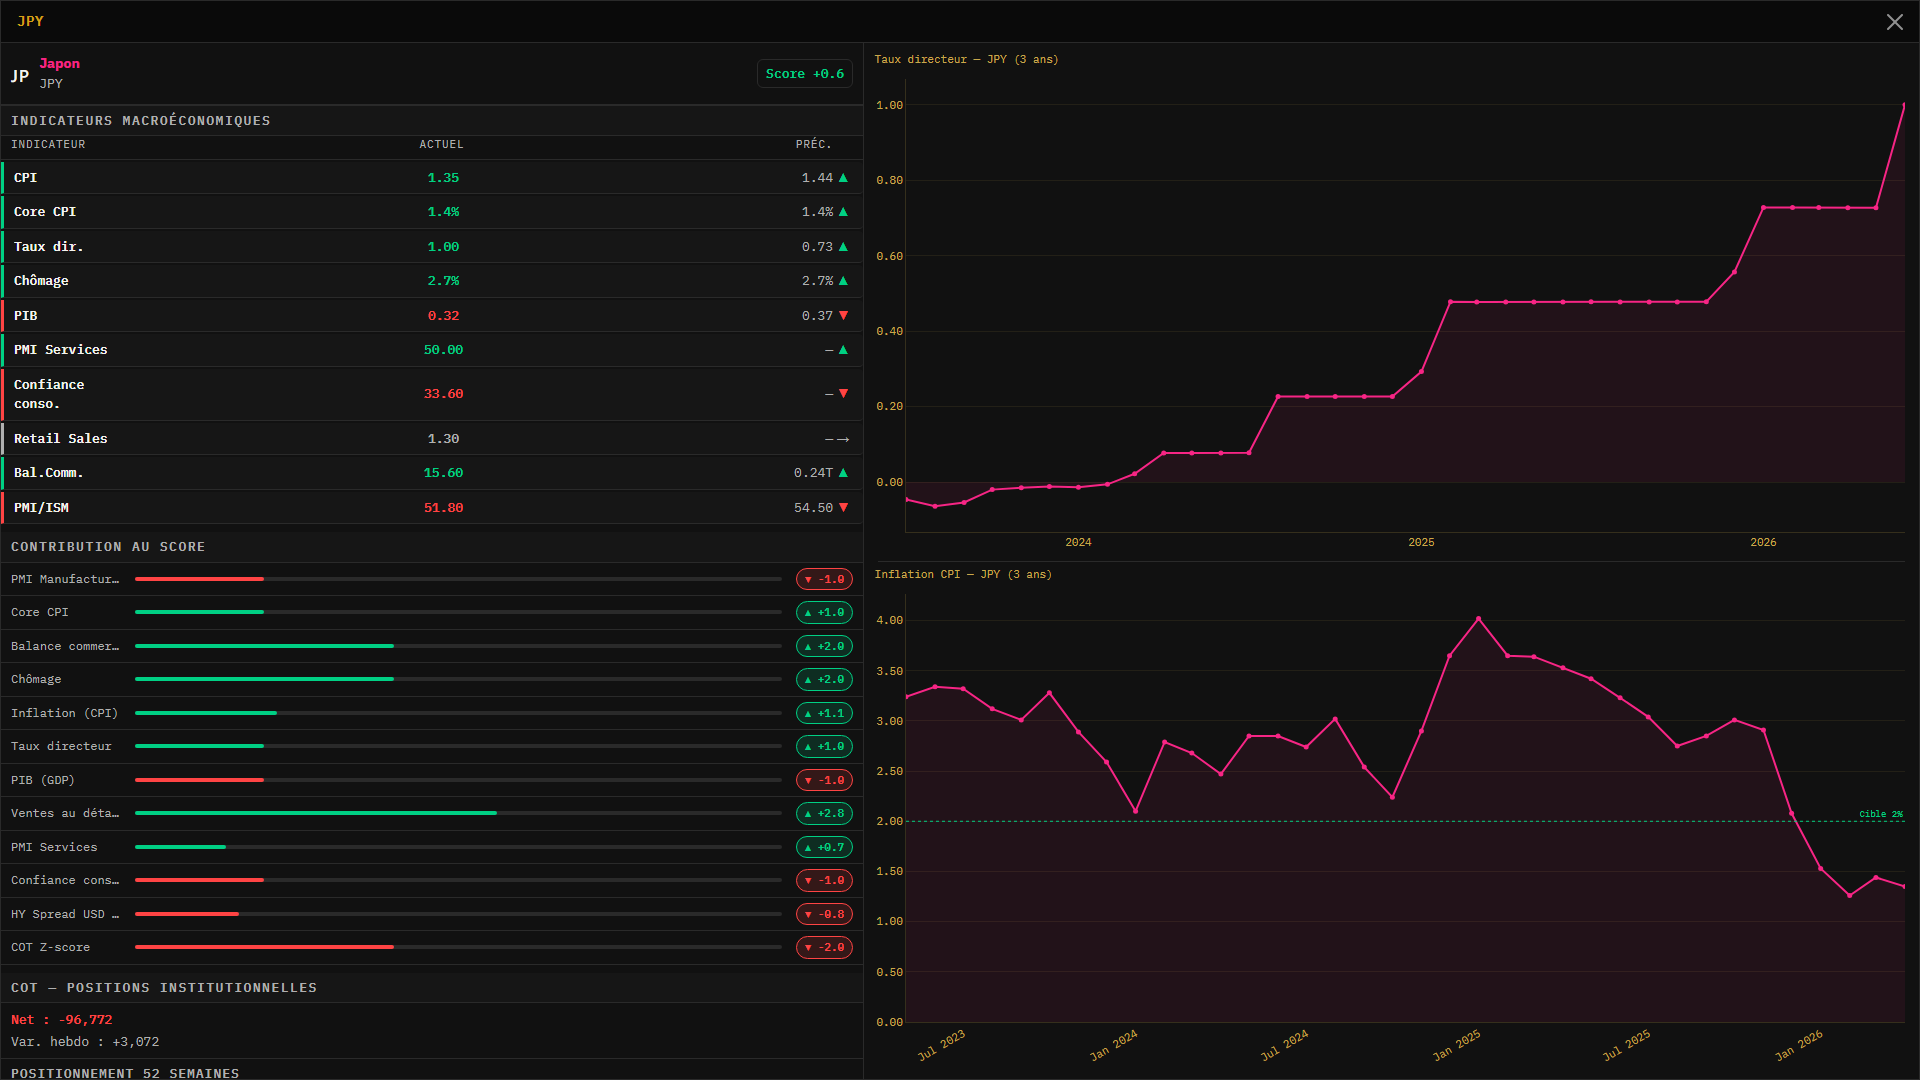Click the -1.0 badge for PMI Manufacturing
Viewport: 1920px width, 1080px height.
click(825, 579)
